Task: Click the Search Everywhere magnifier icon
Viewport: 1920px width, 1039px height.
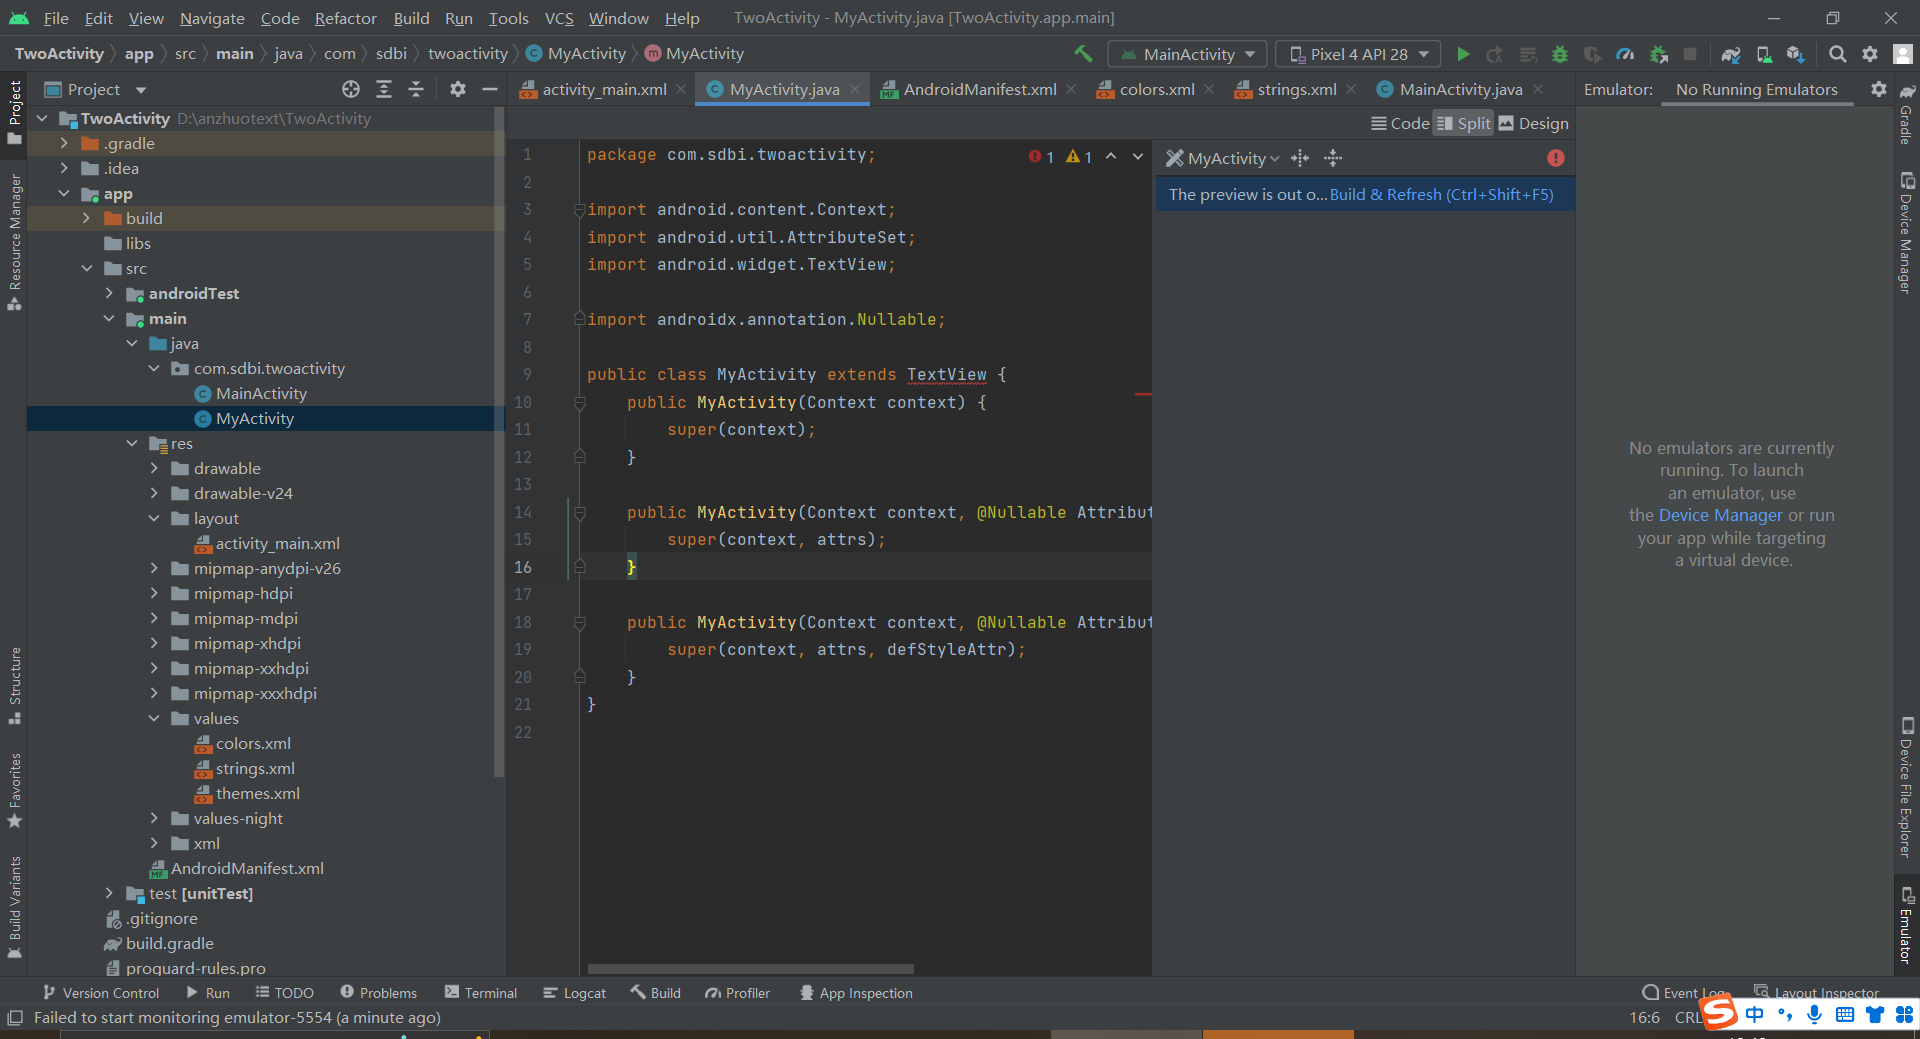Action: pos(1837,54)
